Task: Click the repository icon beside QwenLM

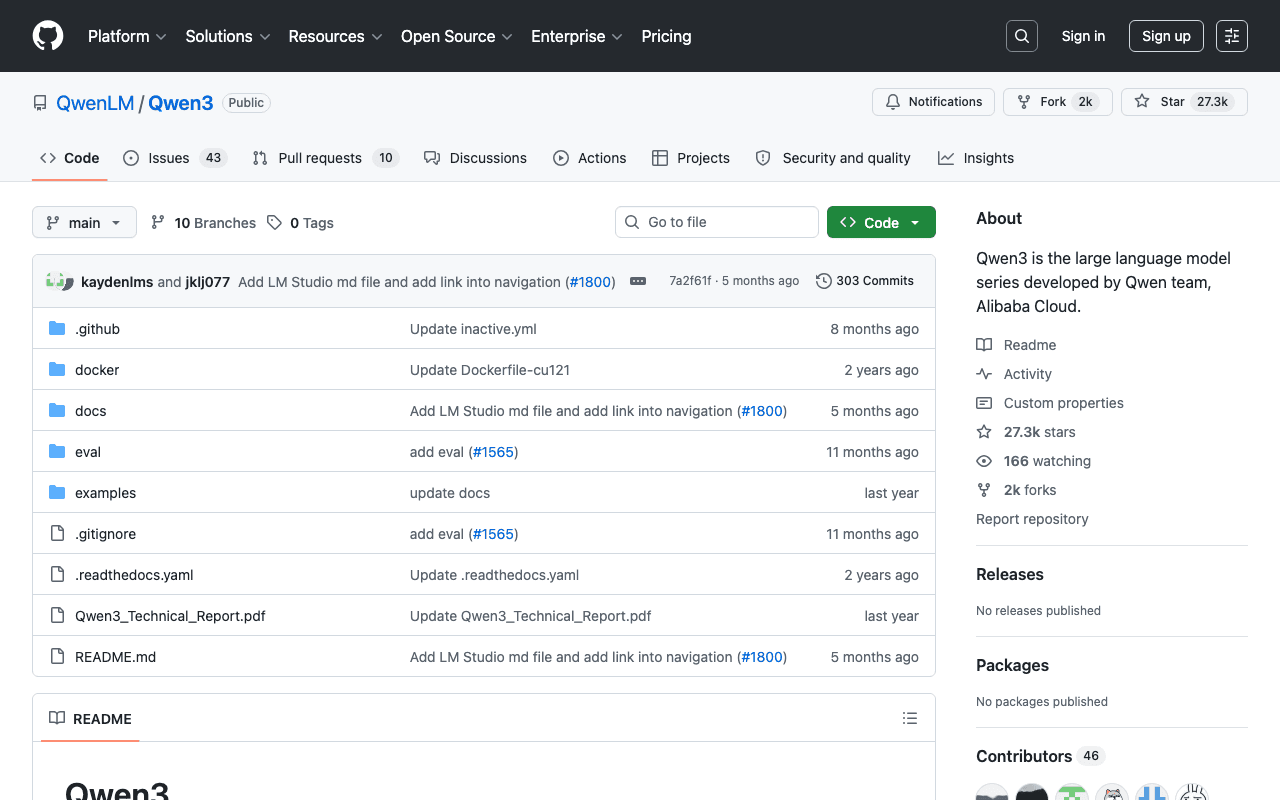Action: 40,103
